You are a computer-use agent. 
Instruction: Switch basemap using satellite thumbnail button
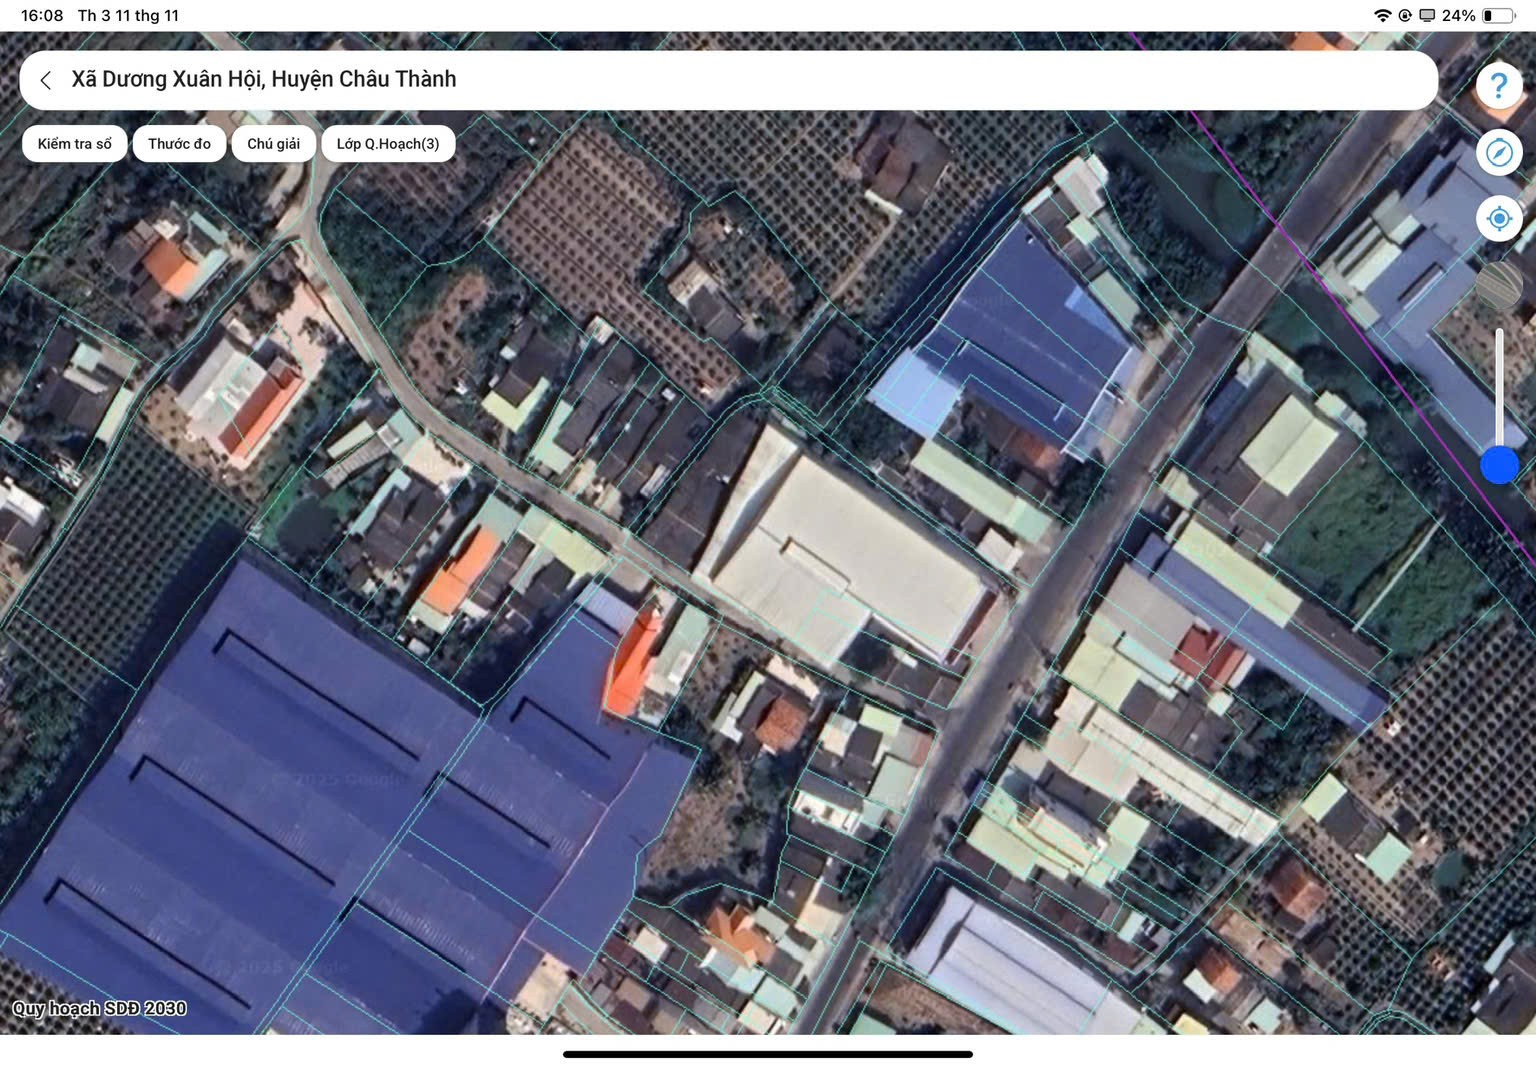1498,285
